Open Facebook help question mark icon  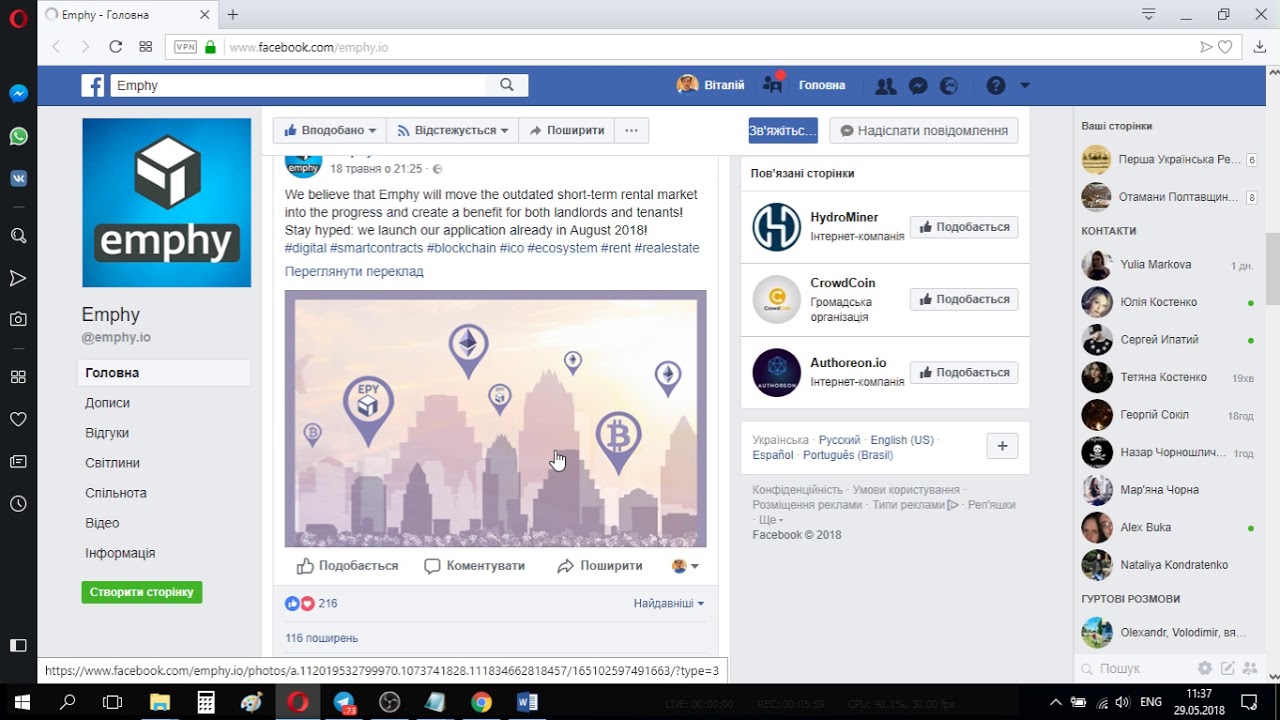click(996, 86)
